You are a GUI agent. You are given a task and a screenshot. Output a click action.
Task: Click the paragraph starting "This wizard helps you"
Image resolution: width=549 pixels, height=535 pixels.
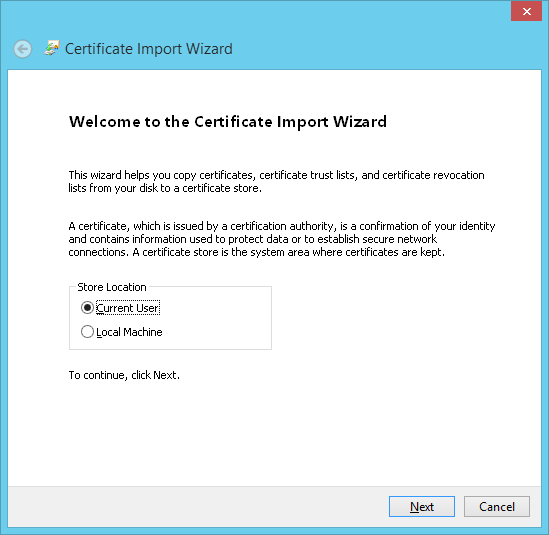click(276, 181)
